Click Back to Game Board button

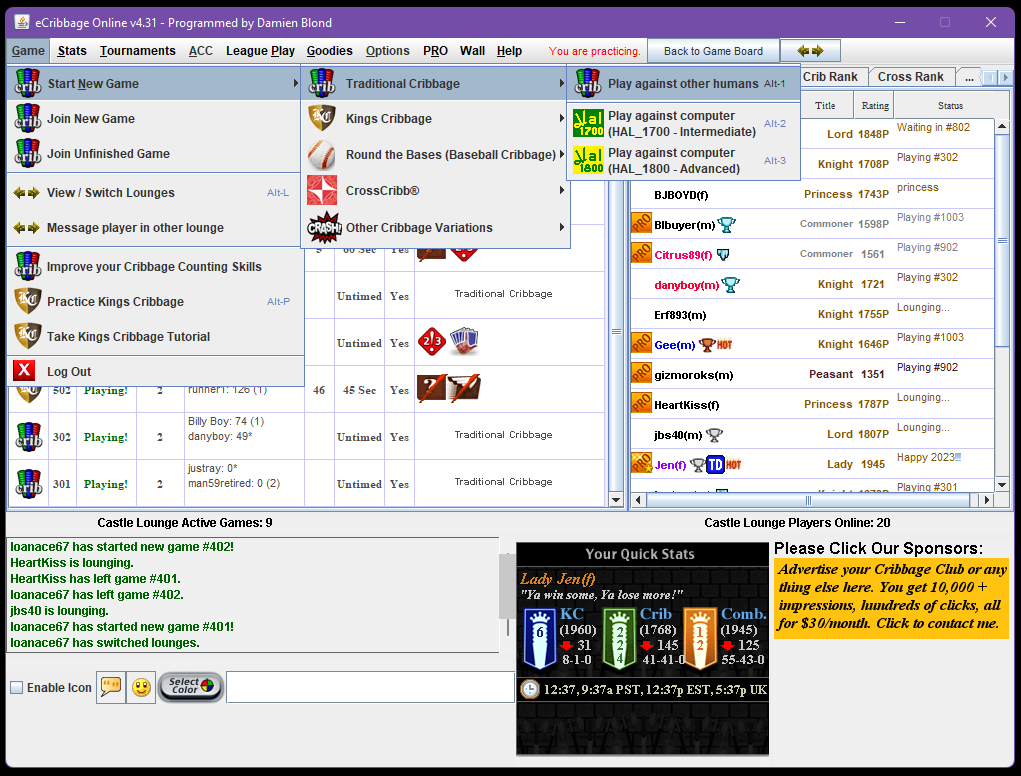click(x=713, y=51)
